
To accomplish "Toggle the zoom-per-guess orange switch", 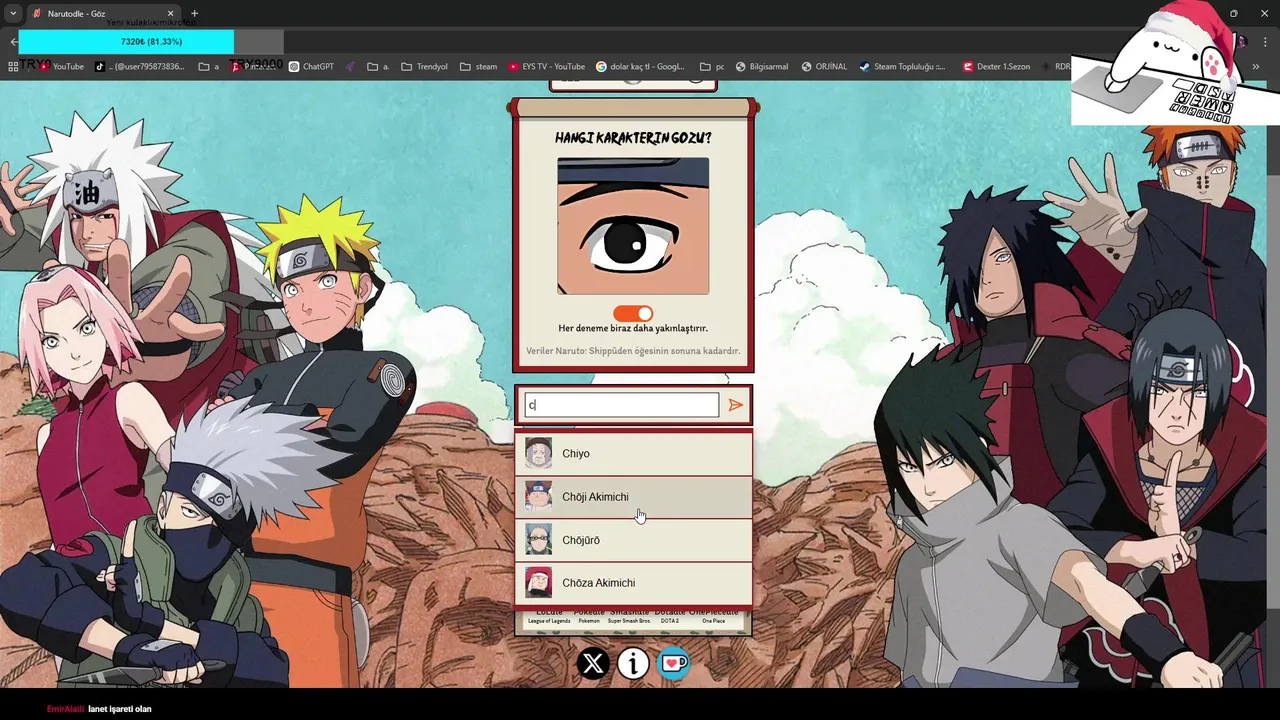I will [633, 314].
